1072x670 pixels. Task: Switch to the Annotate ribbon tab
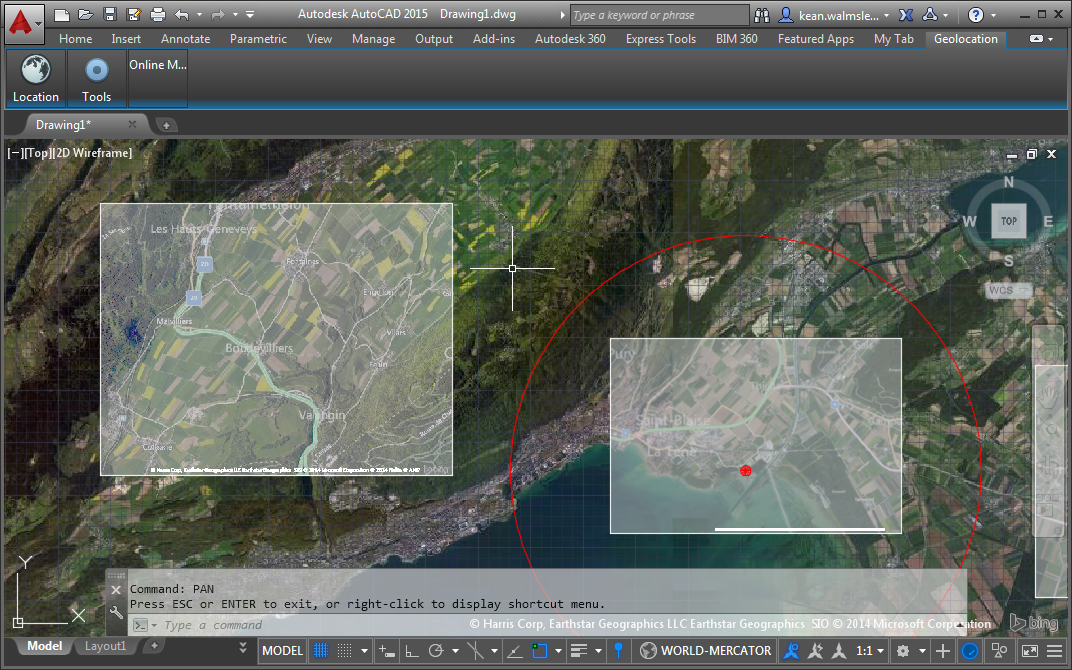[x=185, y=39]
